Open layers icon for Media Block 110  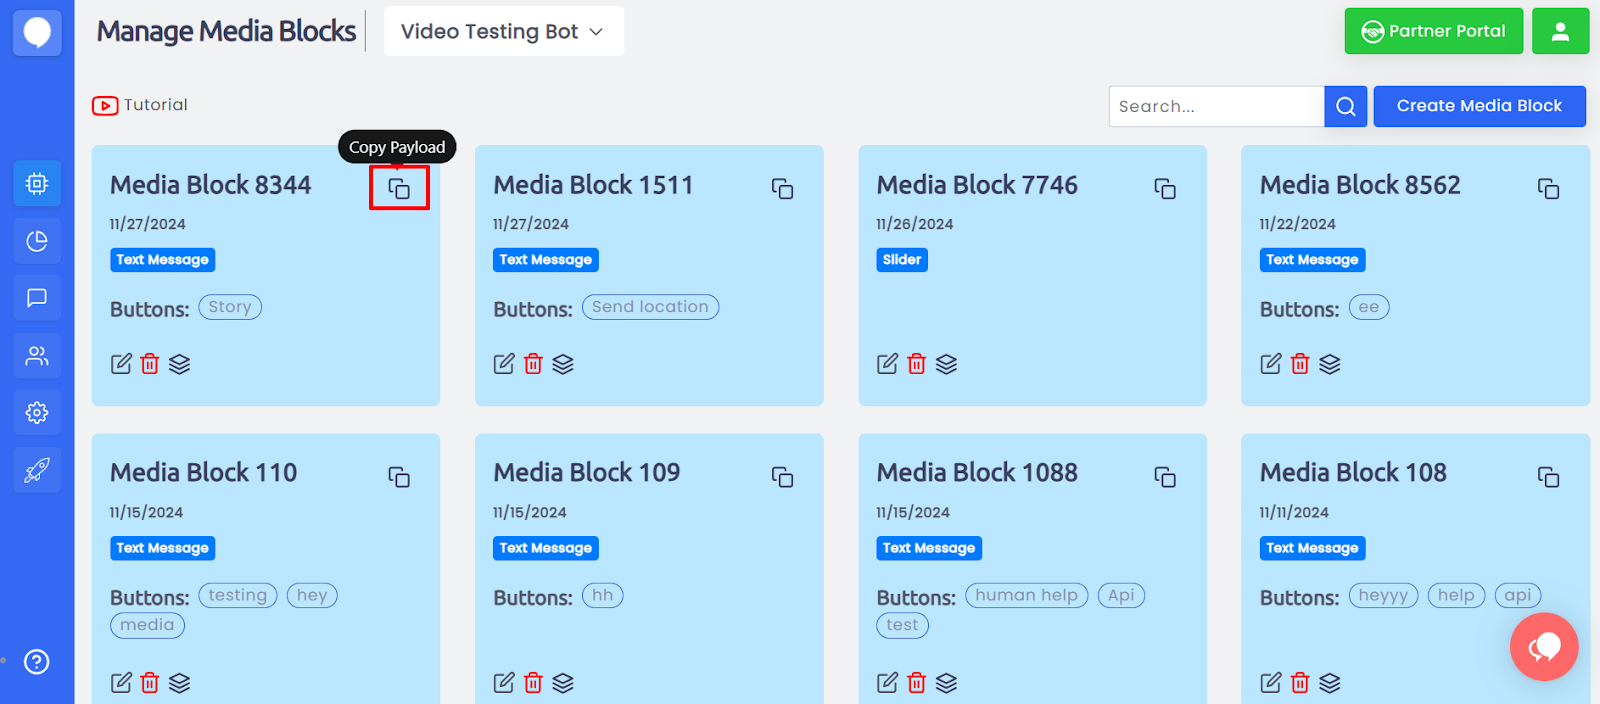coord(179,683)
